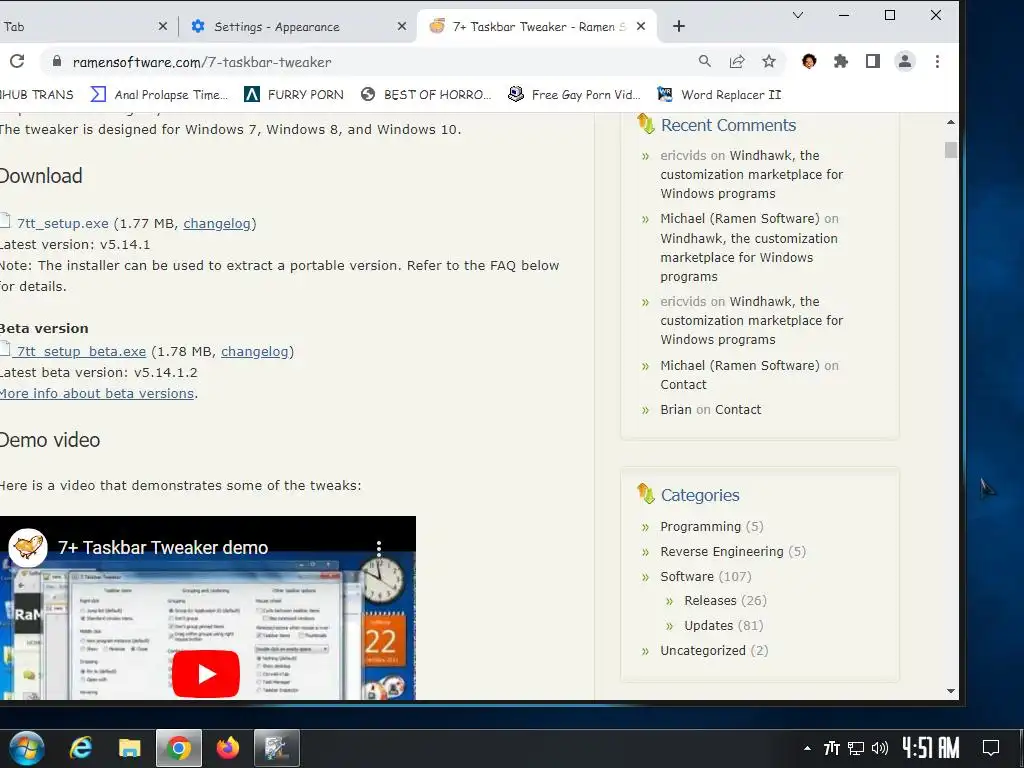The width and height of the screenshot is (1024, 768).
Task: Click the address bar search magnifier icon
Action: point(705,61)
